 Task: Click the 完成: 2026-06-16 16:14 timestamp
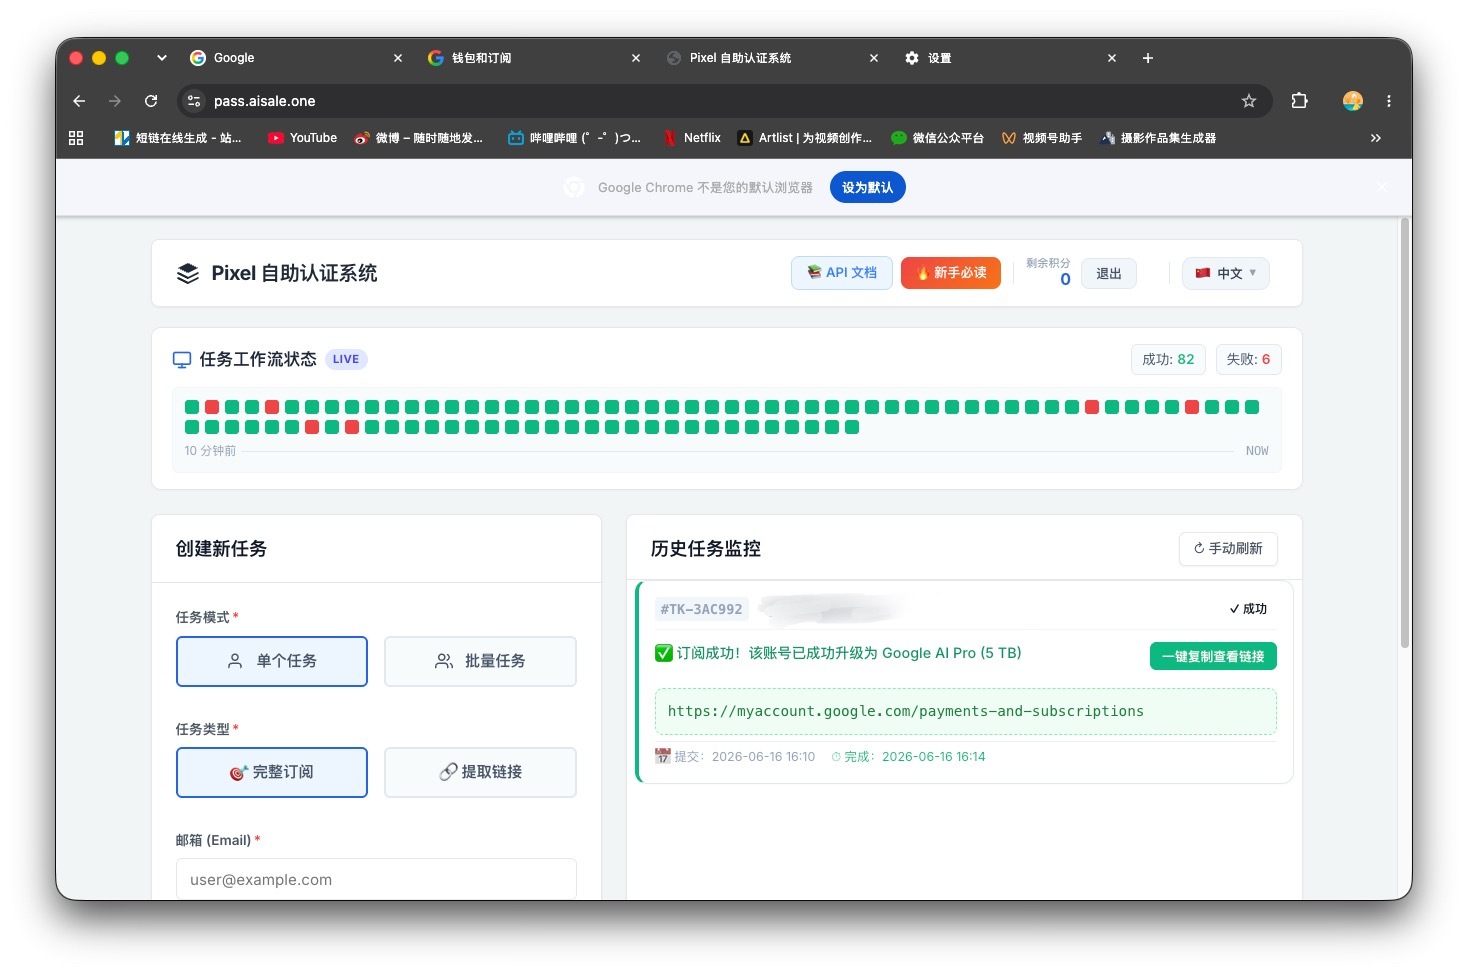coord(908,756)
